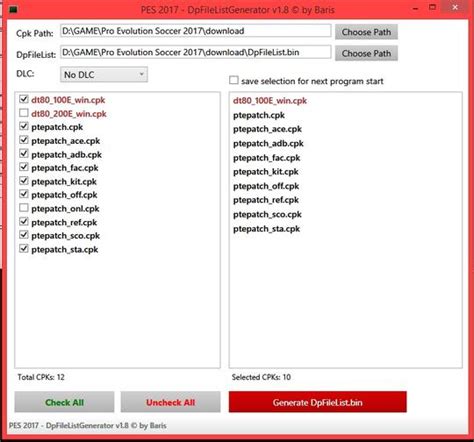Toggle the ptepatch_sco.cpk checkbox

24,235
